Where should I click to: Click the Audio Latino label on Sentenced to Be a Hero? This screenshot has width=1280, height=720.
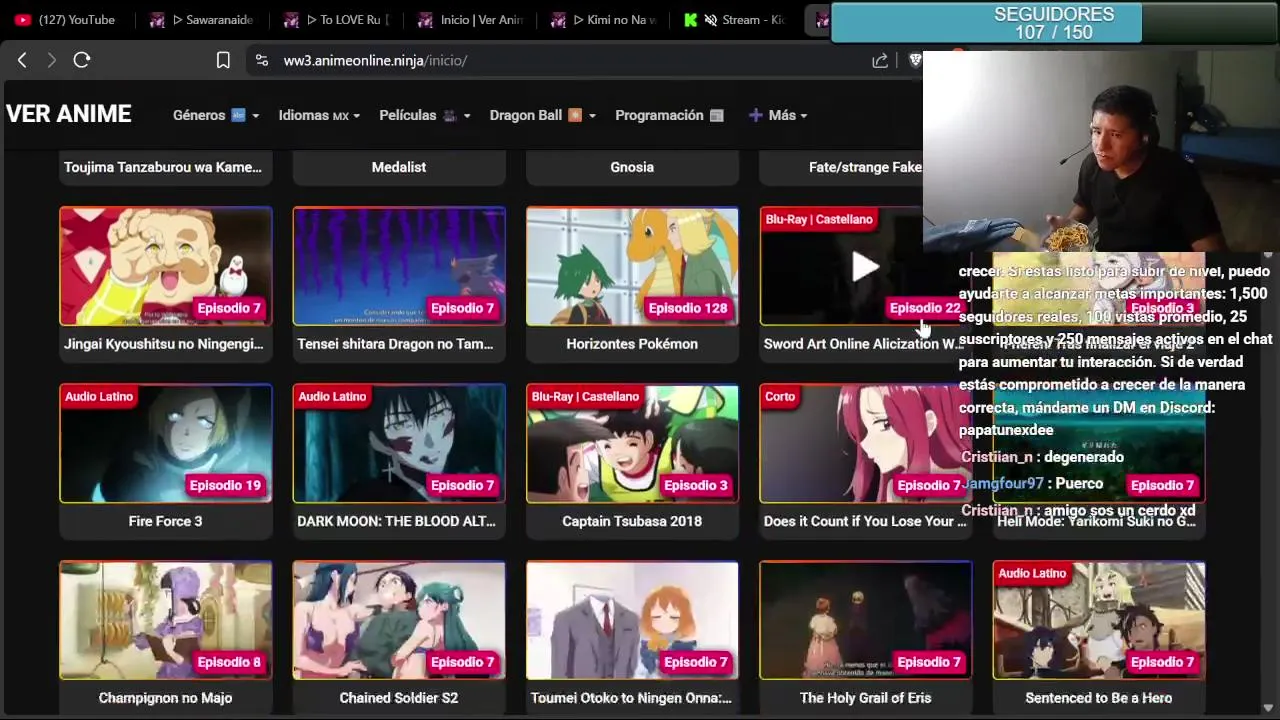pos(1032,574)
